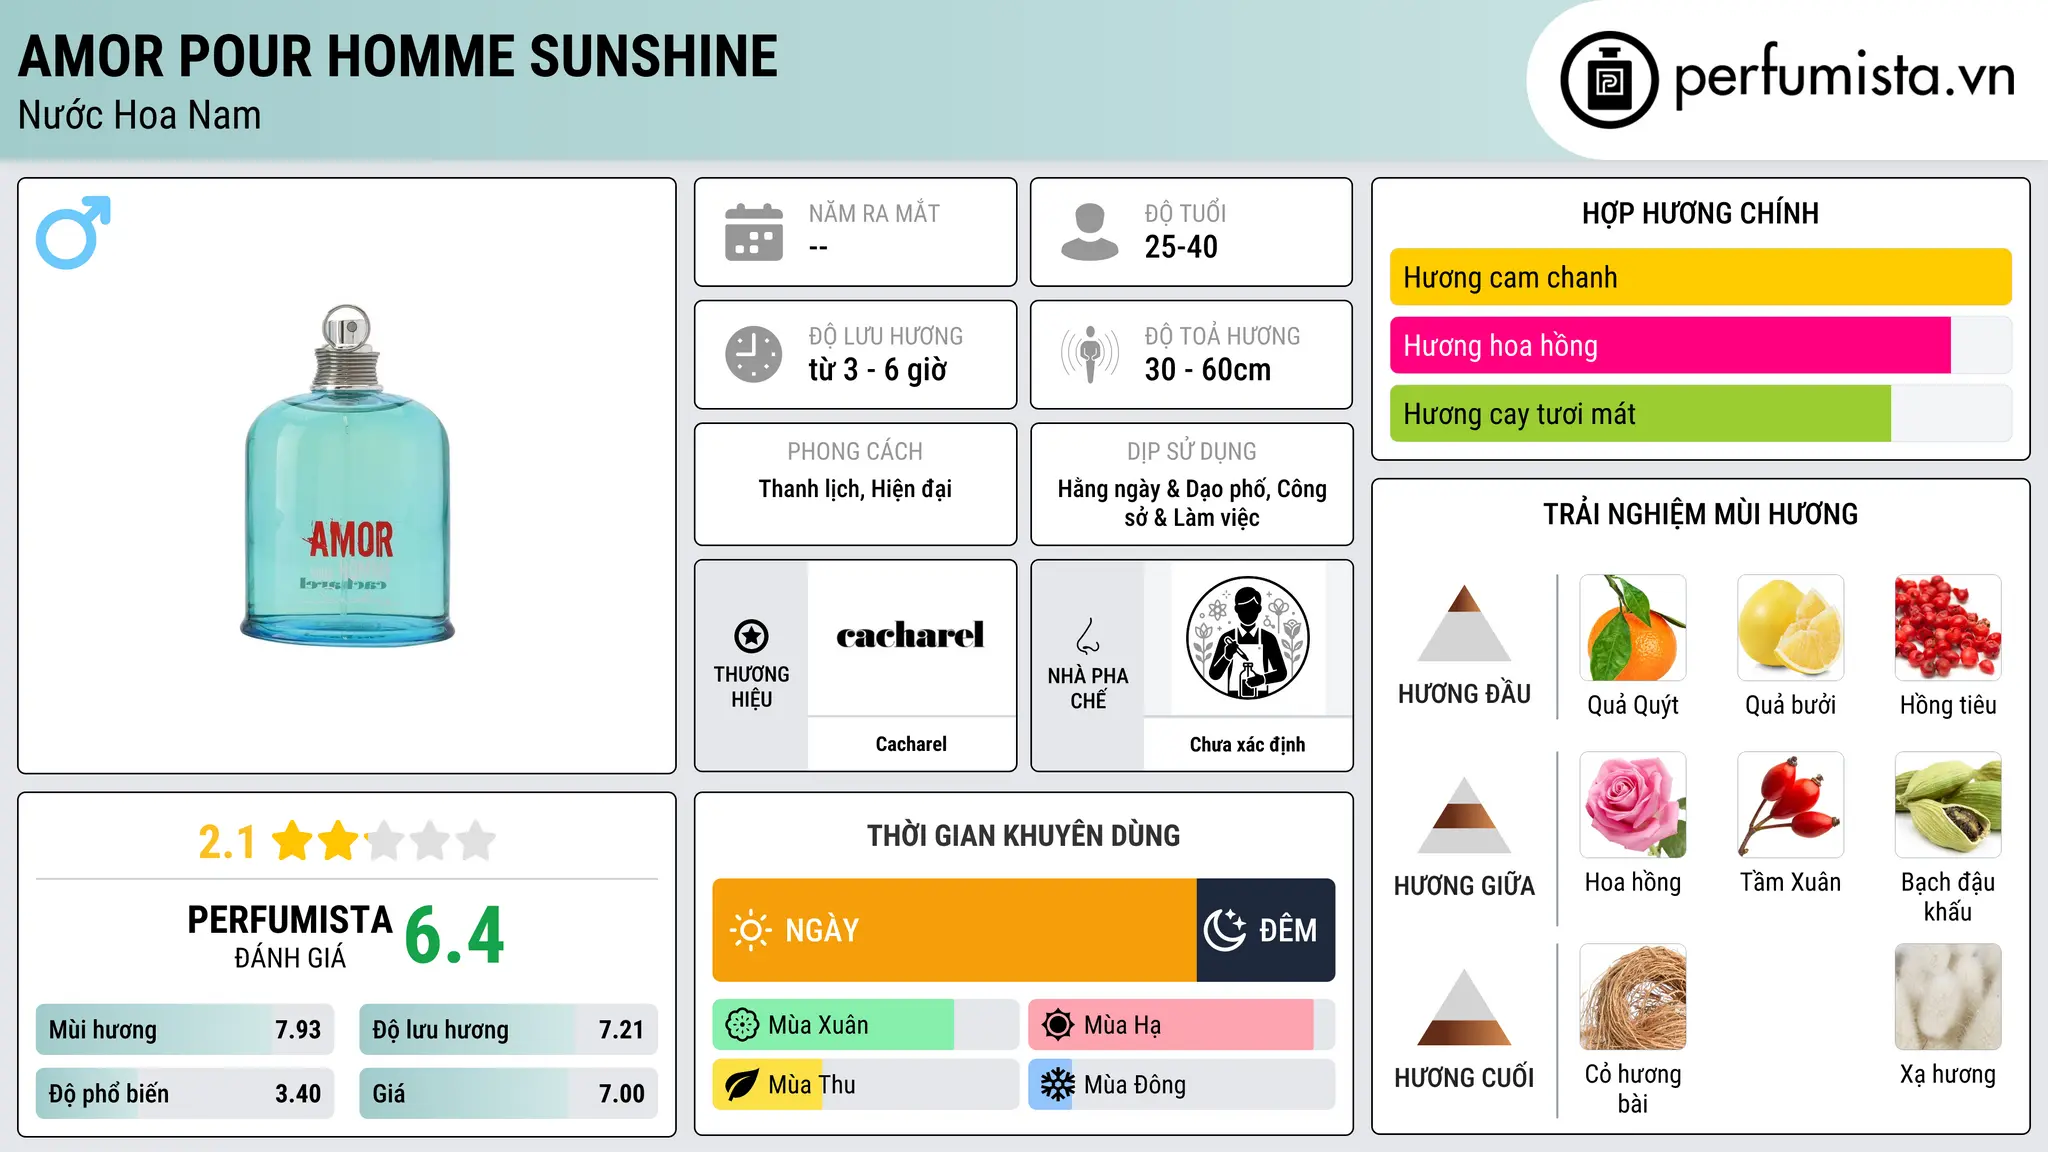Open the Quả Quýt note image
The width and height of the screenshot is (2048, 1152).
pyautogui.click(x=1632, y=628)
